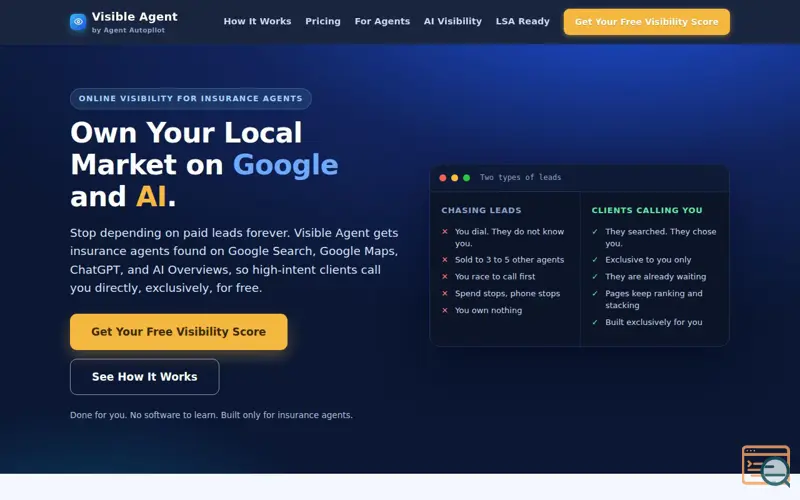This screenshot has height=500, width=800.
Task: Click the red dot in leads window
Action: click(x=443, y=178)
